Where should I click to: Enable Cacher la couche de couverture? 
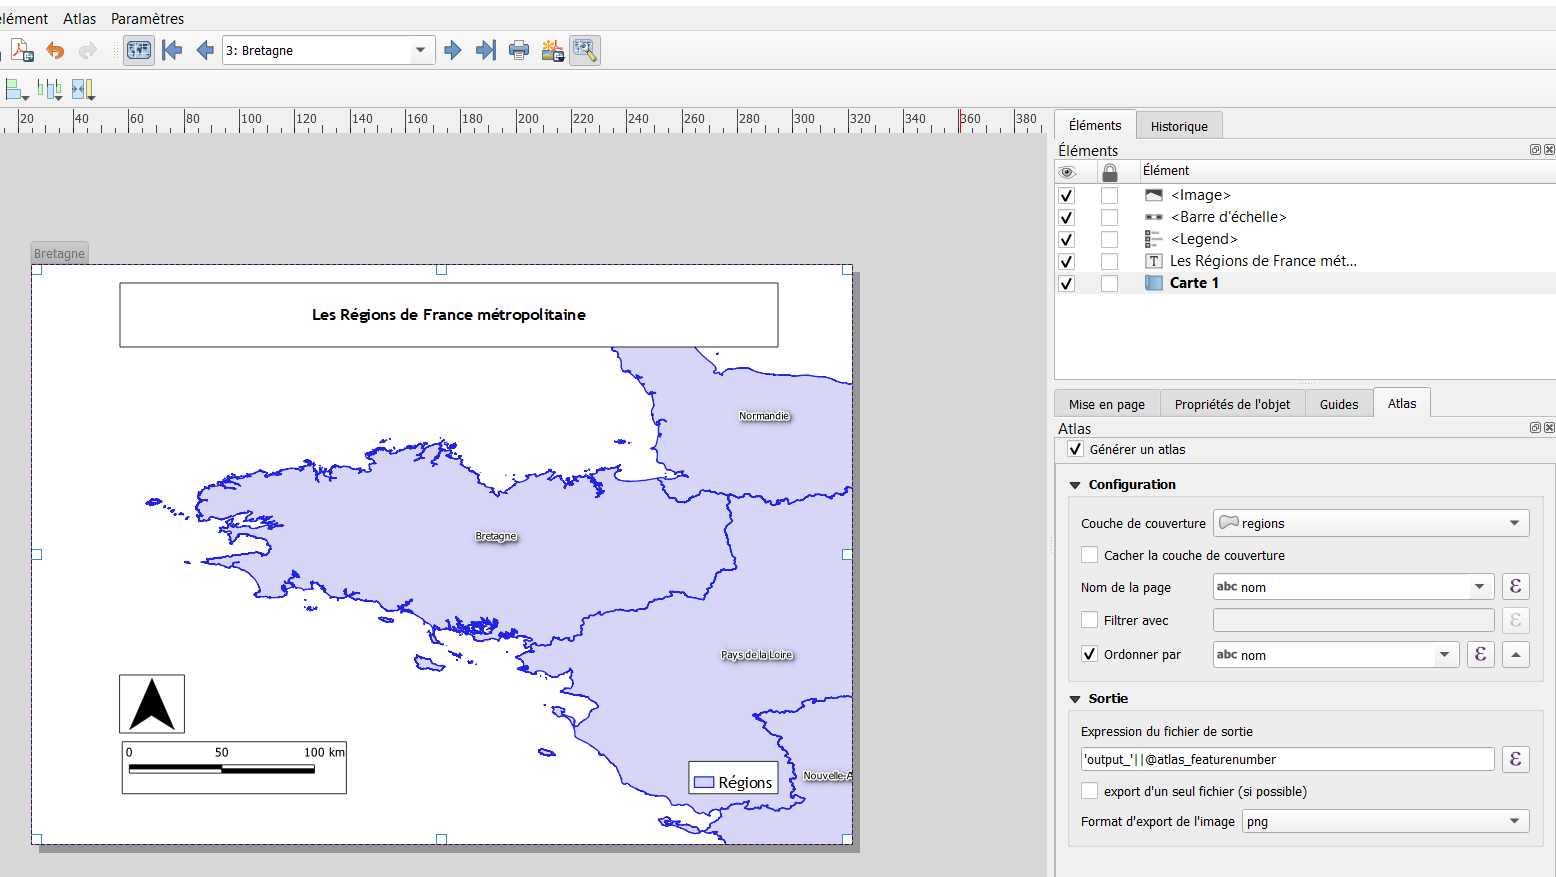(x=1090, y=555)
